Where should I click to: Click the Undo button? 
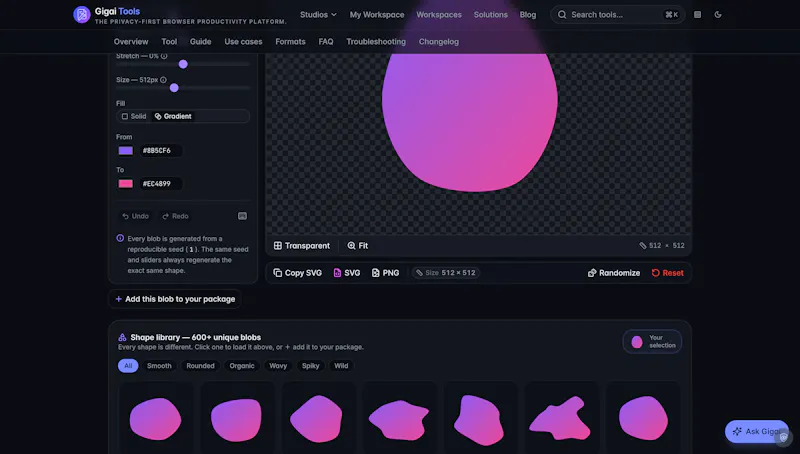point(136,216)
